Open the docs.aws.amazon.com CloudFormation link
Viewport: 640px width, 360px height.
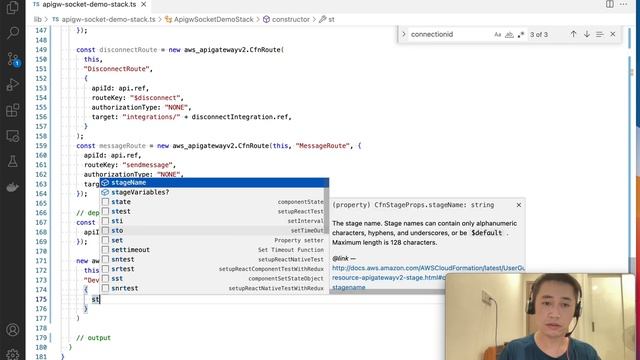point(428,268)
